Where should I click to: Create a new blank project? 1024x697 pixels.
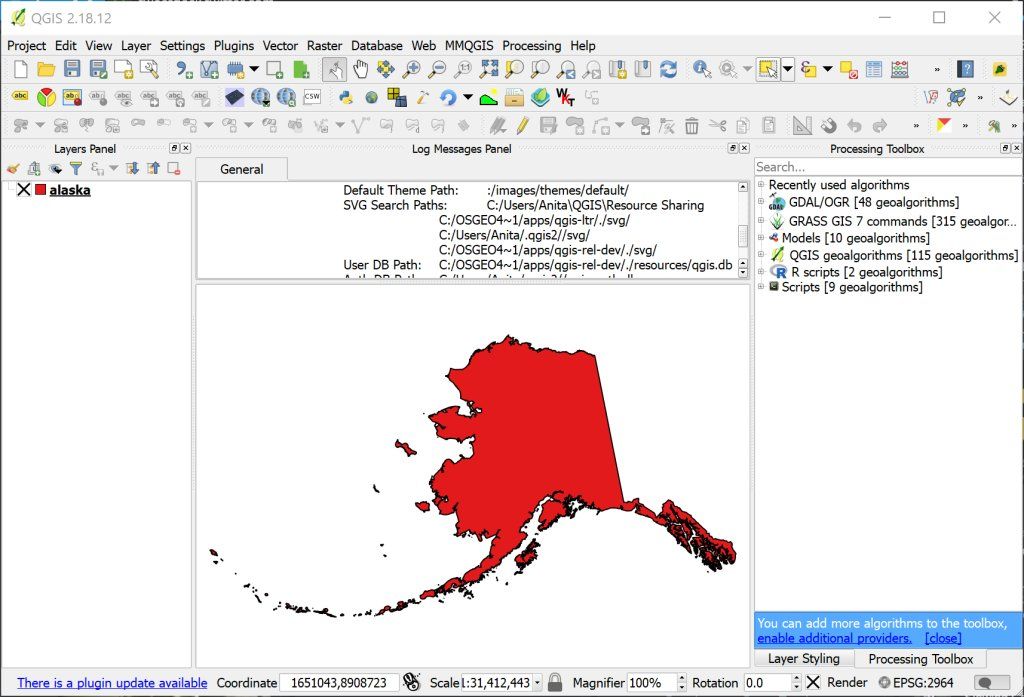coord(21,69)
